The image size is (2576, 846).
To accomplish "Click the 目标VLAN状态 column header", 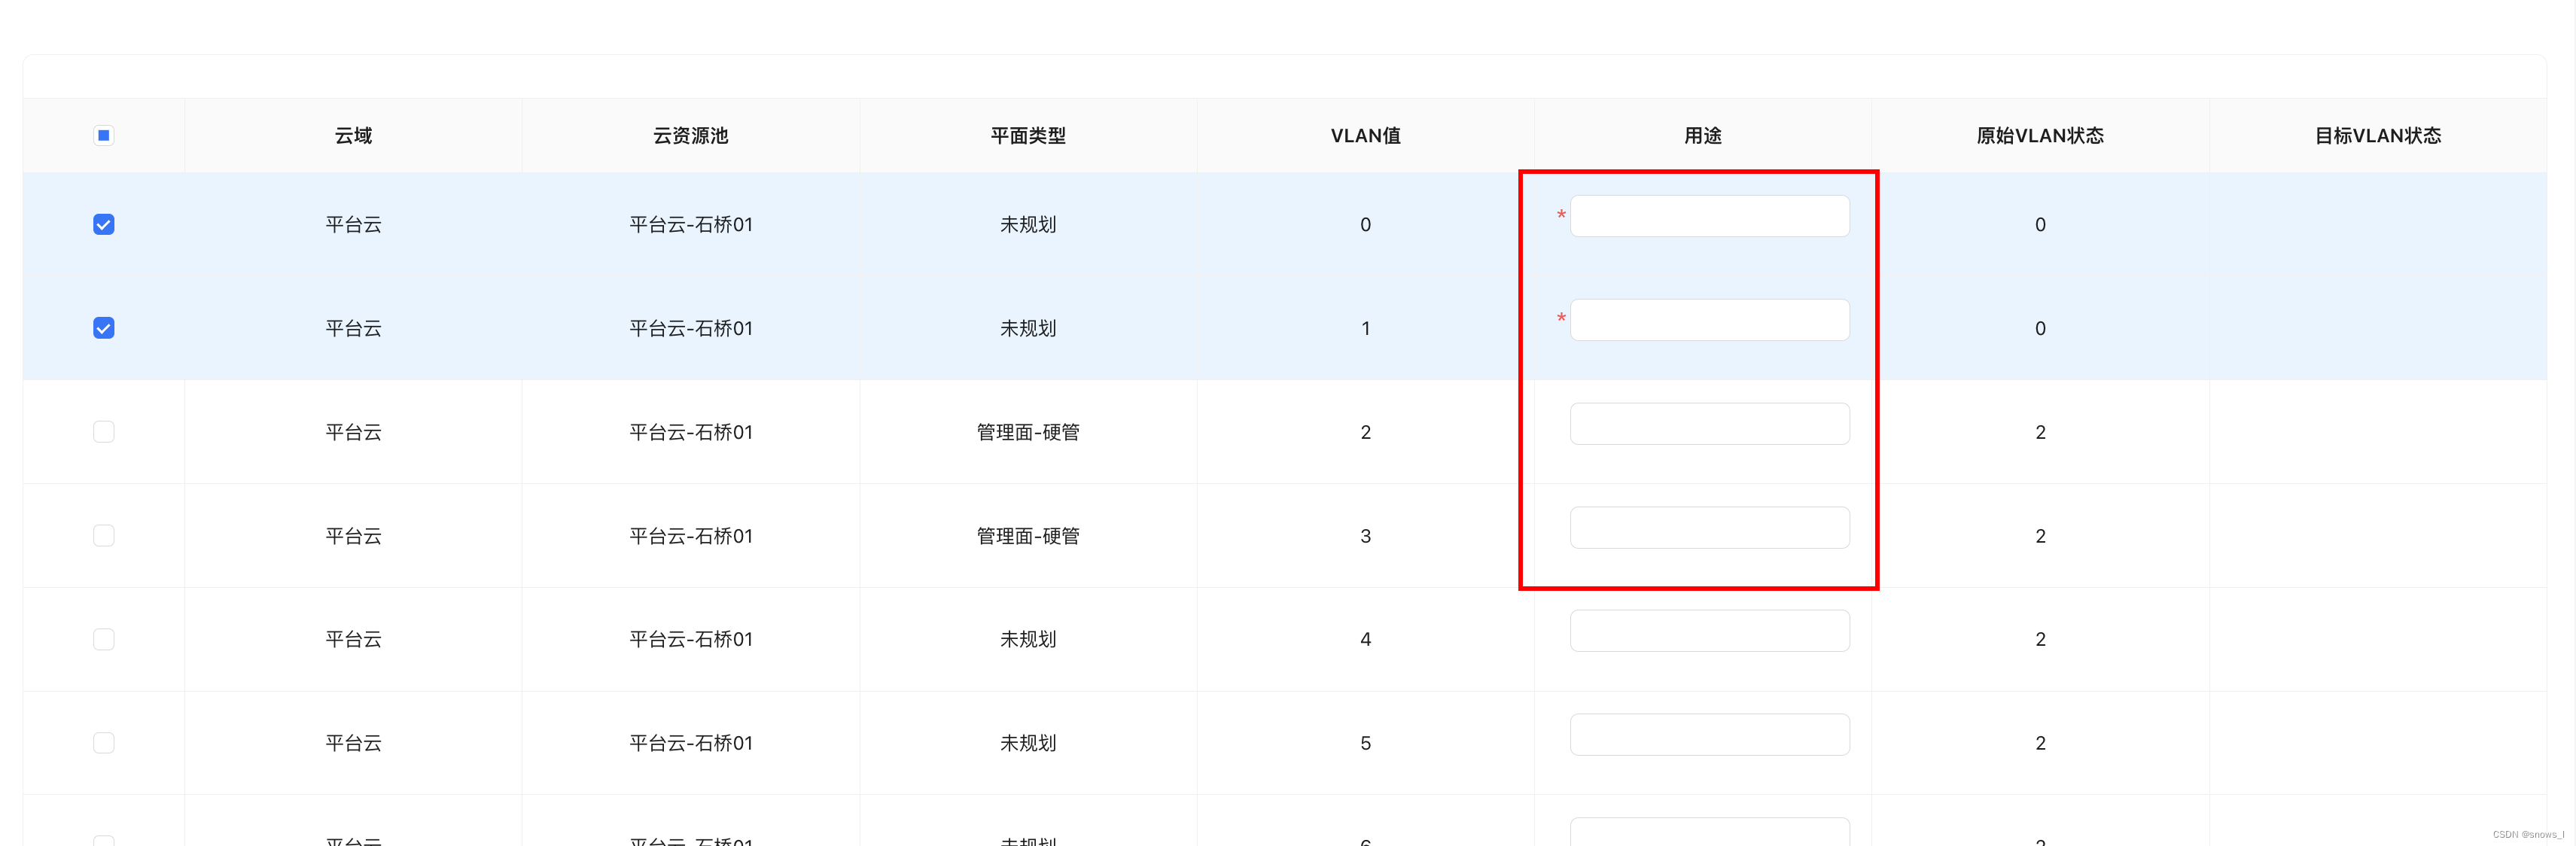I will coord(2377,135).
